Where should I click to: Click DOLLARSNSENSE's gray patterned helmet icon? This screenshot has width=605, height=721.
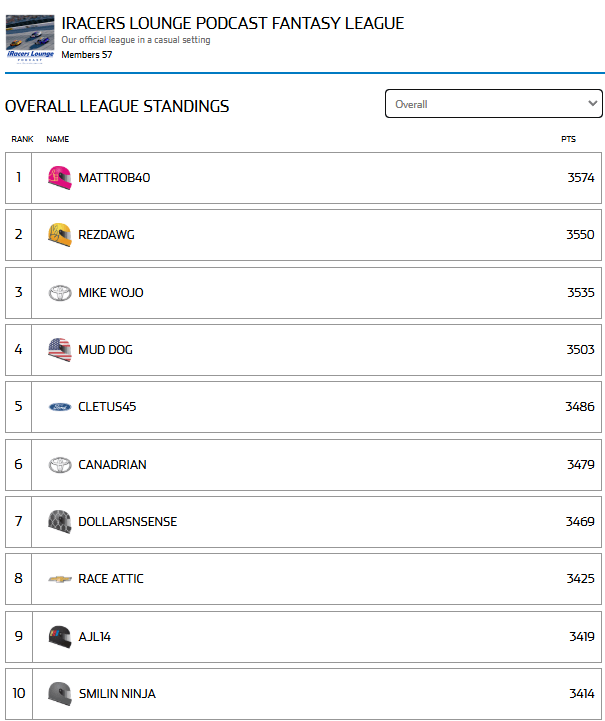point(60,522)
